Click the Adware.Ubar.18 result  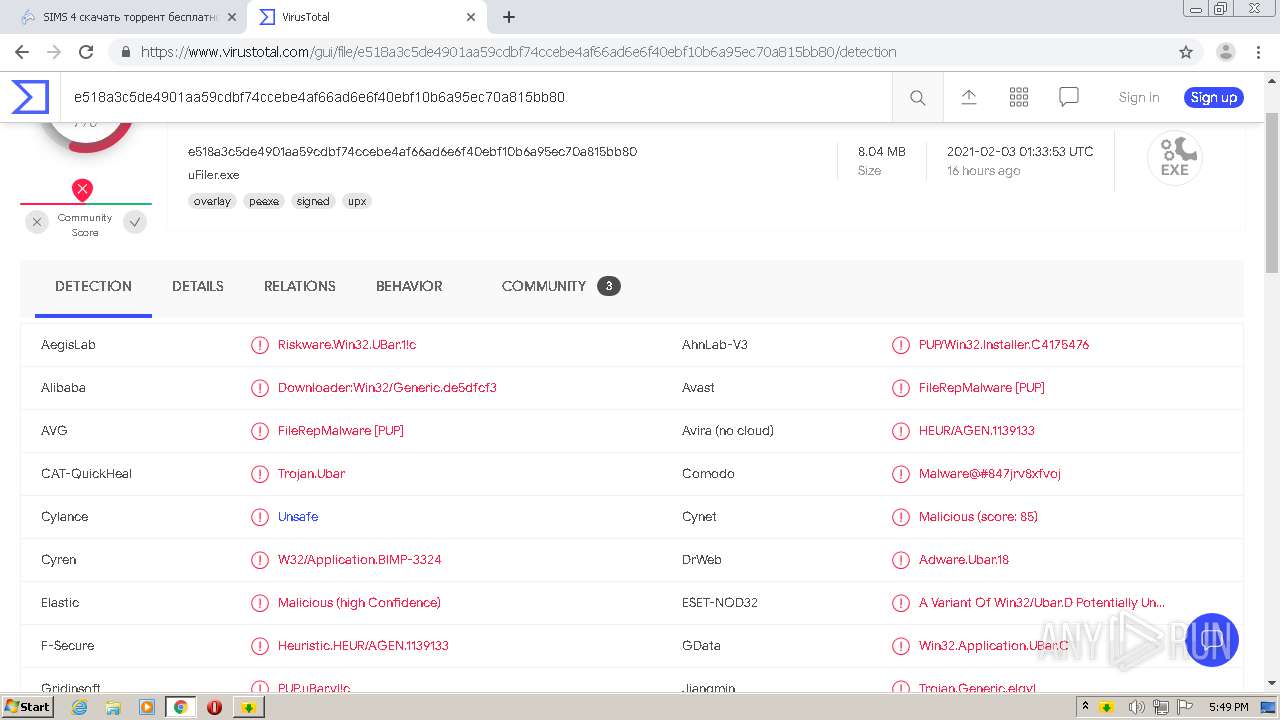(964, 560)
